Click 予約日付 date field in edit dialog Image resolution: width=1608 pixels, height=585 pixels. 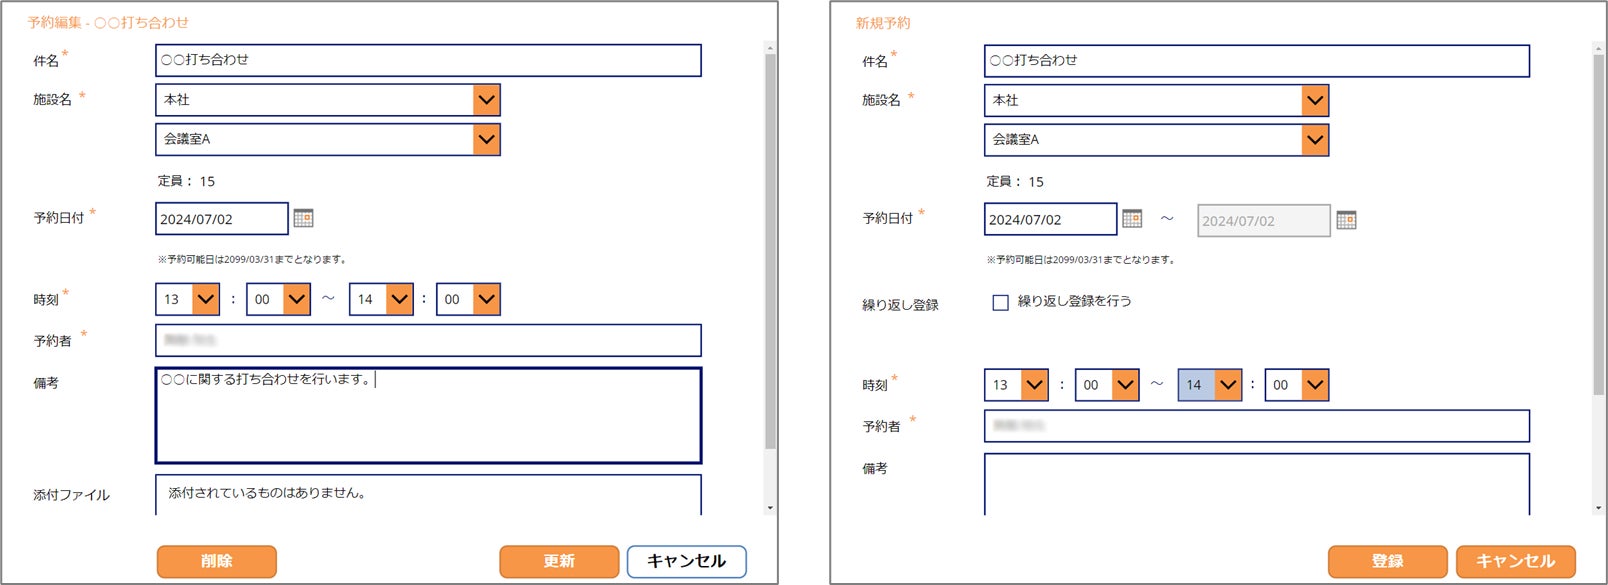point(222,219)
